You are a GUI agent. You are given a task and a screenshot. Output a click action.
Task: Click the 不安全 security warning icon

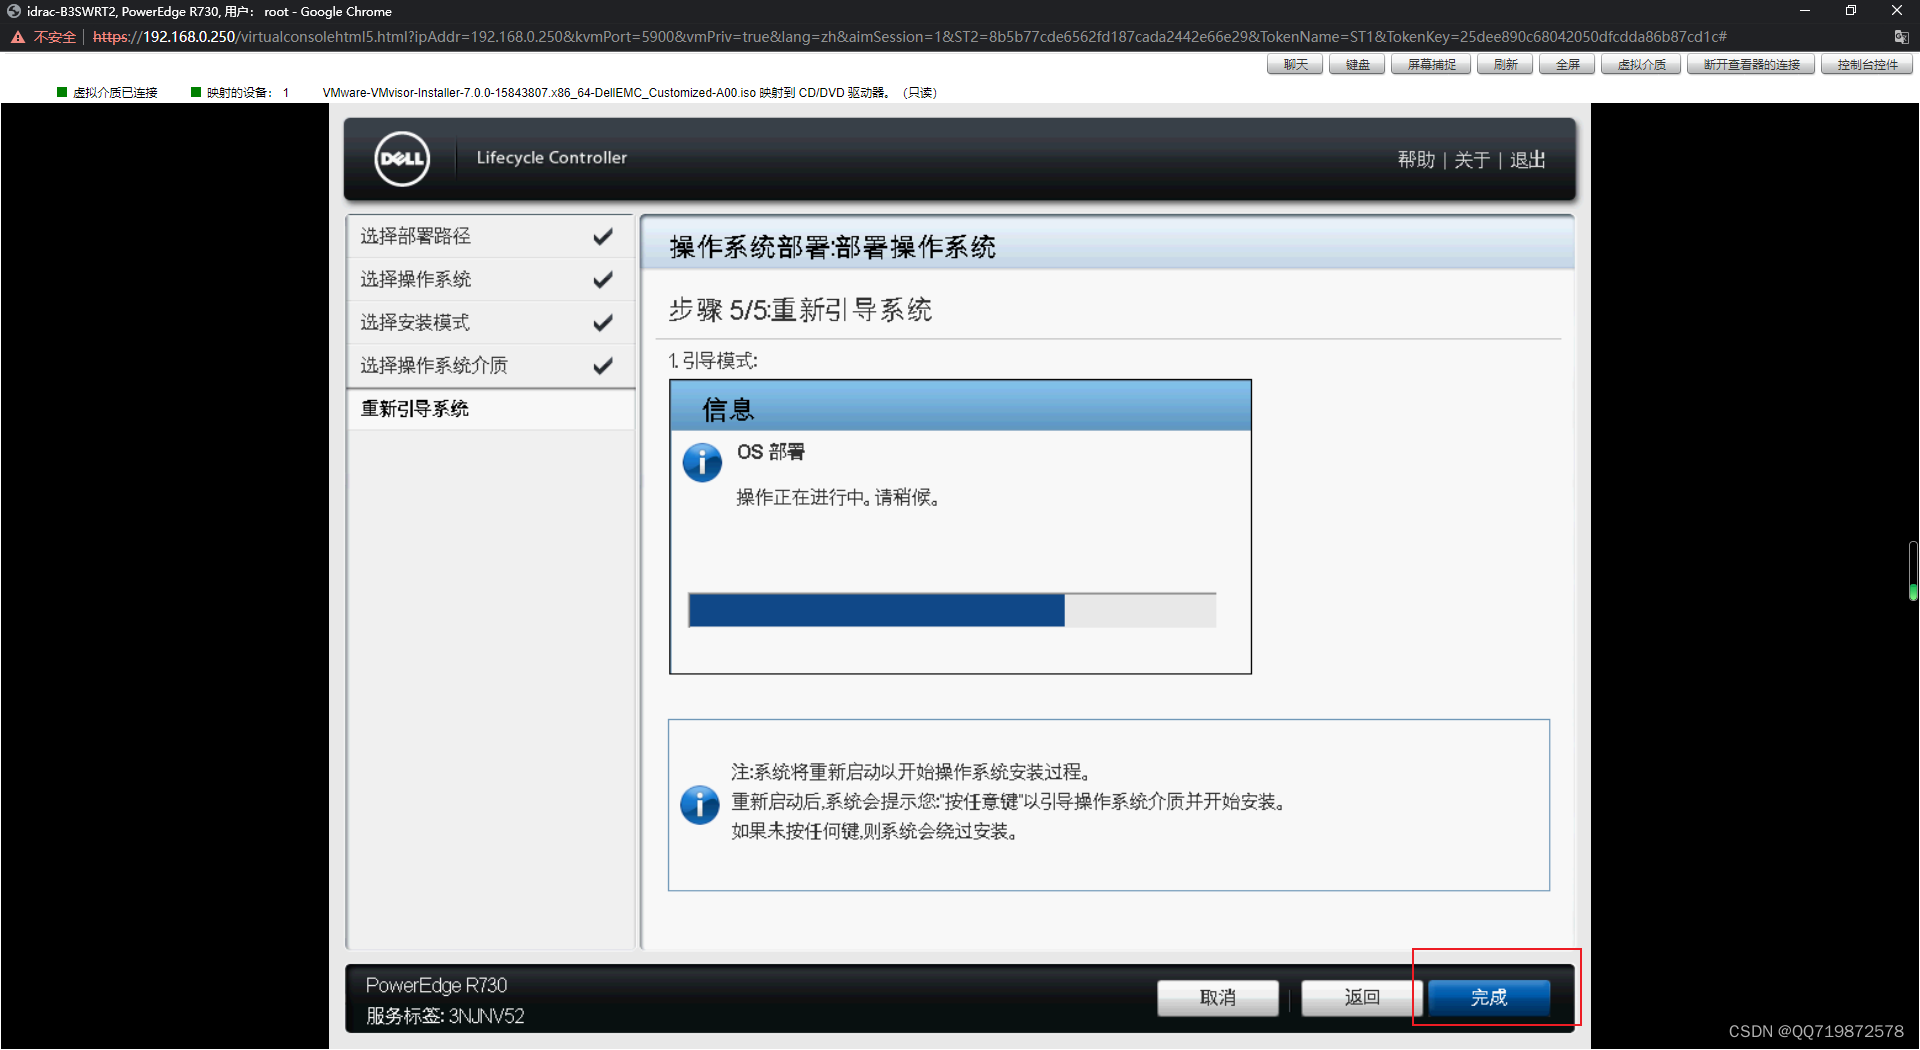pos(18,37)
